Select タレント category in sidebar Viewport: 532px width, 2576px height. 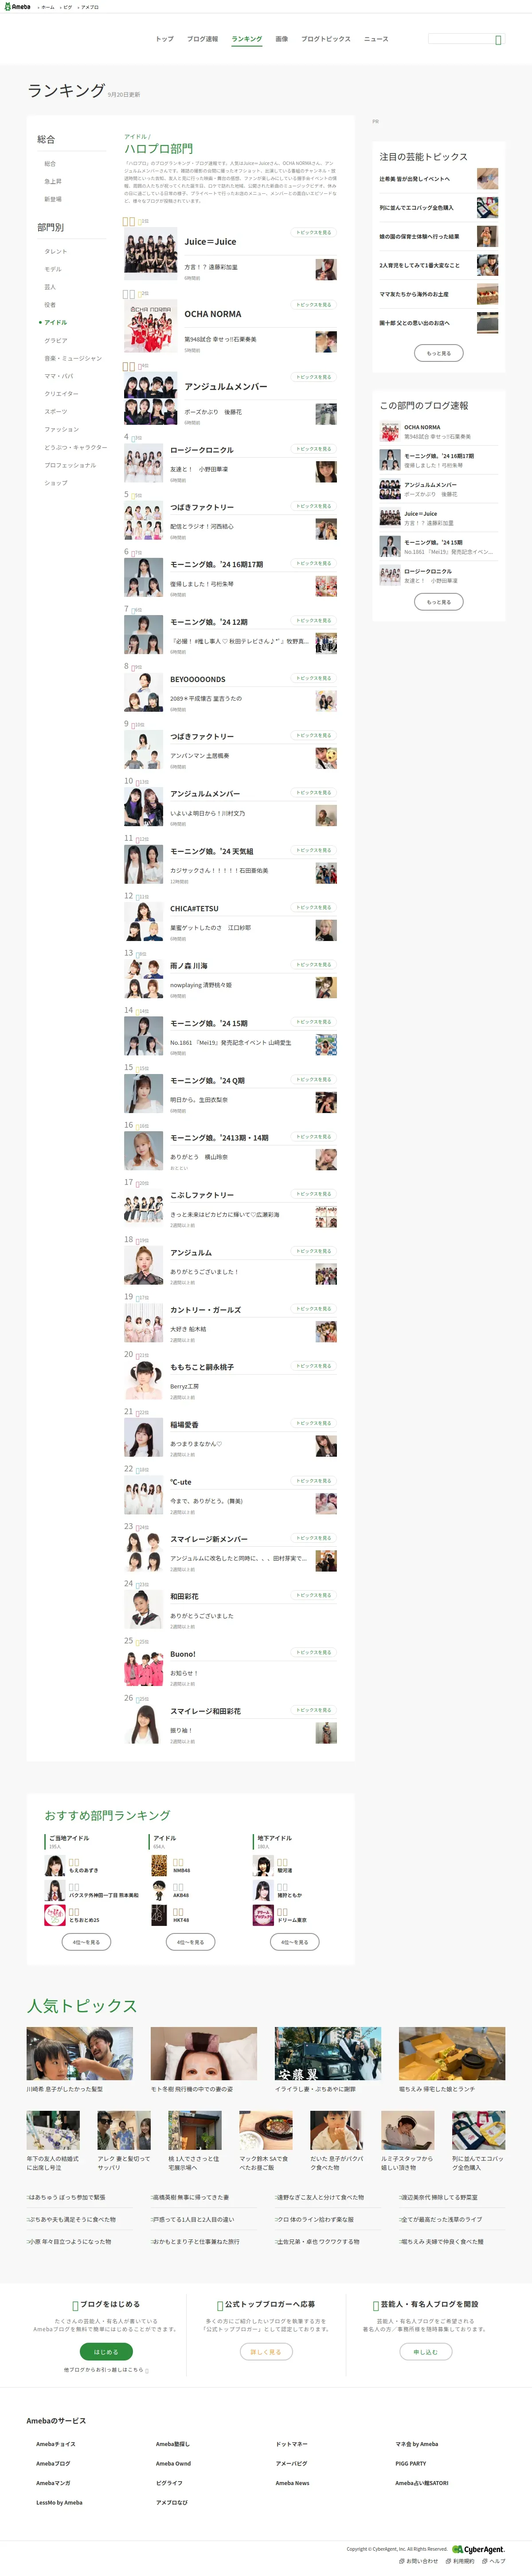pos(56,251)
